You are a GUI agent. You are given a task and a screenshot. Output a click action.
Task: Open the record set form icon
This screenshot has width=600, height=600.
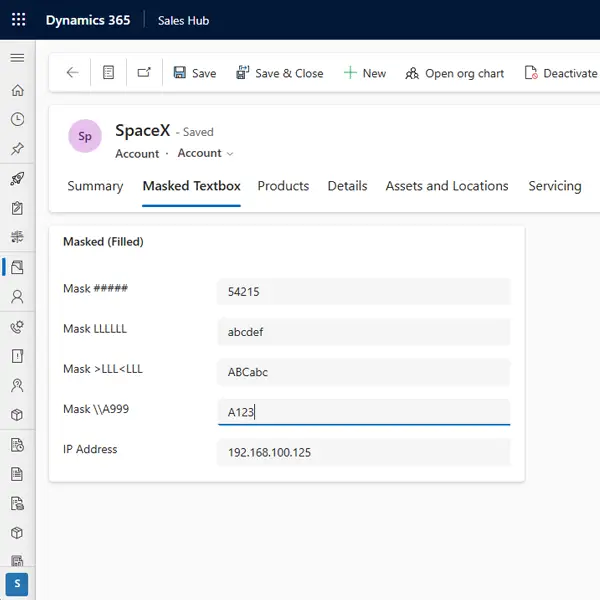pyautogui.click(x=108, y=72)
